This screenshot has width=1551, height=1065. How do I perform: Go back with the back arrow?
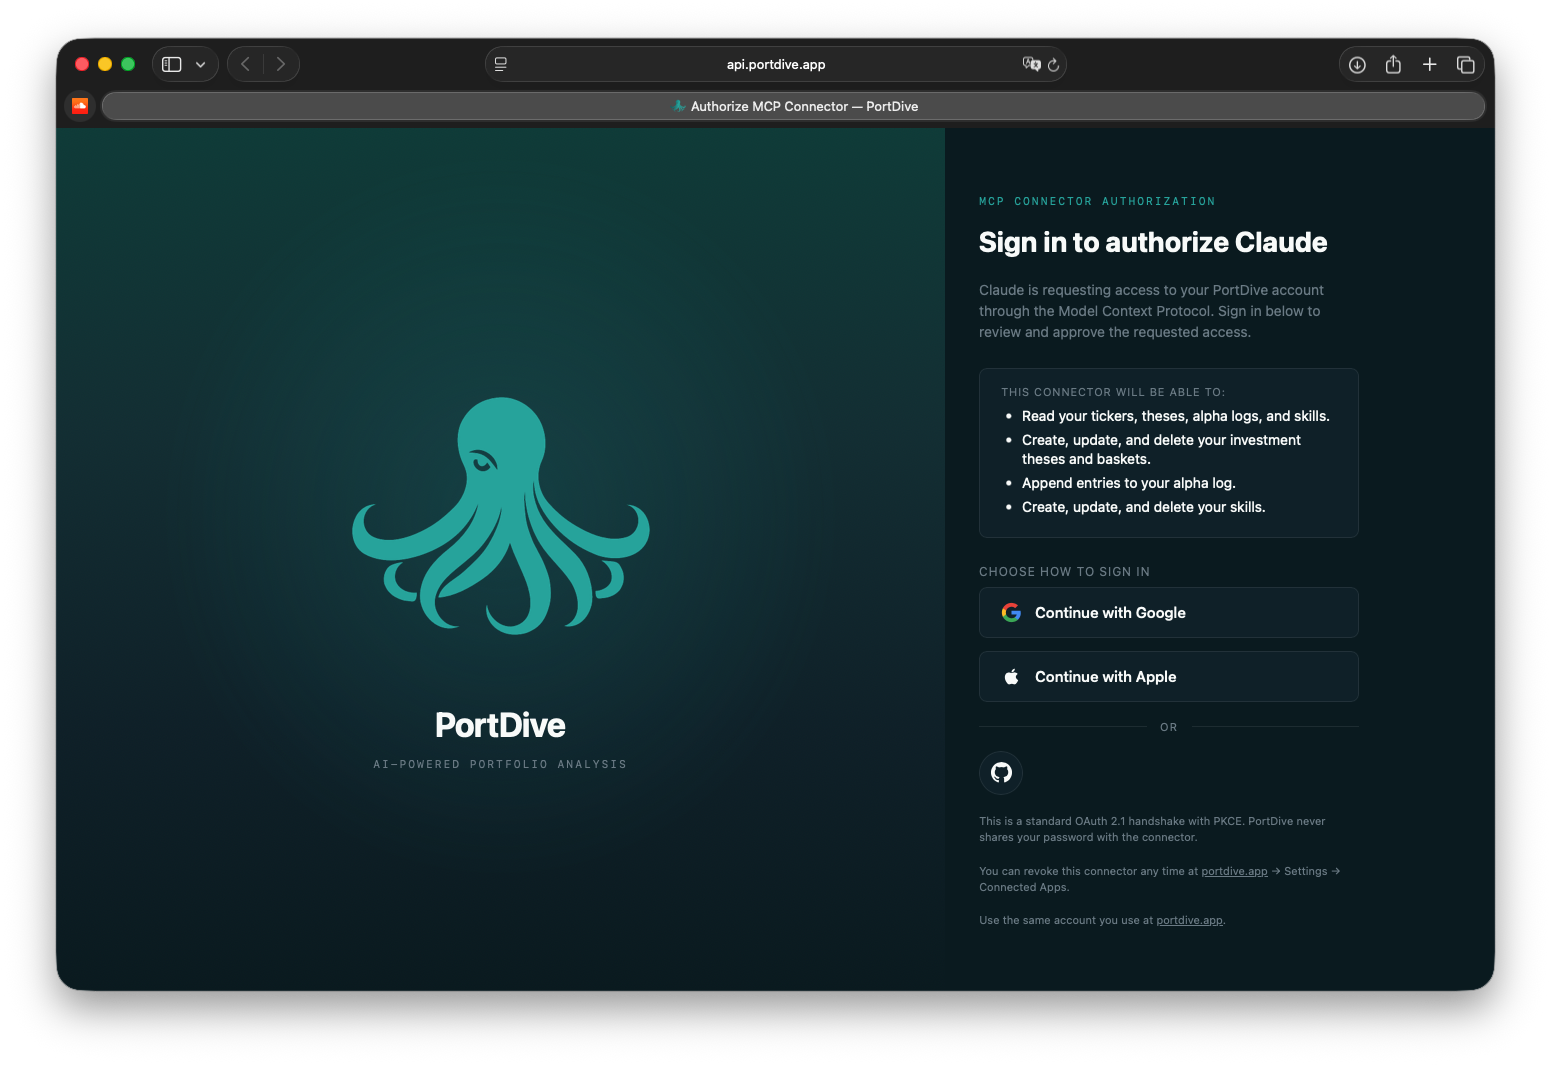point(245,64)
